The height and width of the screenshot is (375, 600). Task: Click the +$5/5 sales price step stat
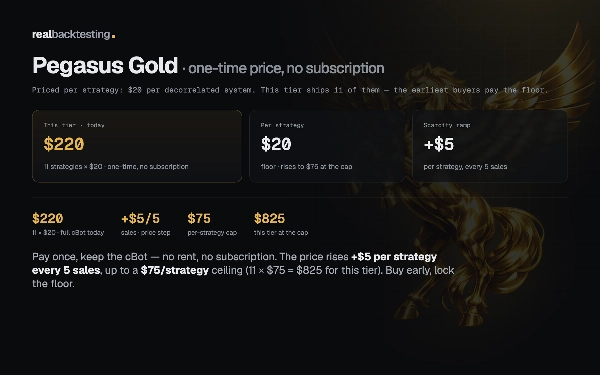[145, 224]
